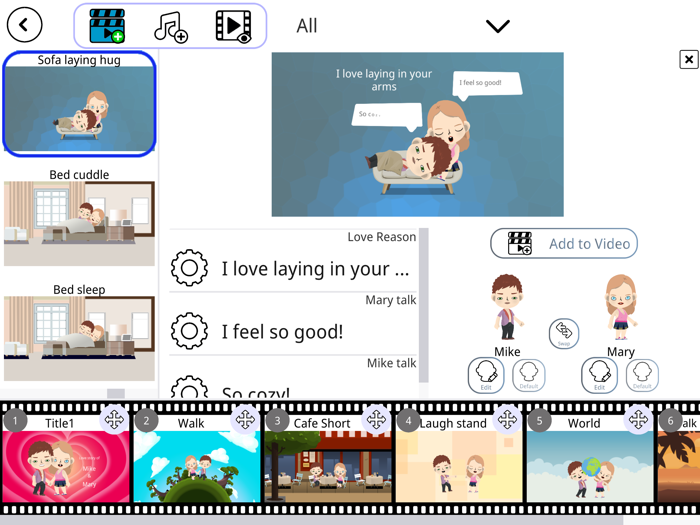
Task: Click timeline marker number 4
Action: pos(408,421)
